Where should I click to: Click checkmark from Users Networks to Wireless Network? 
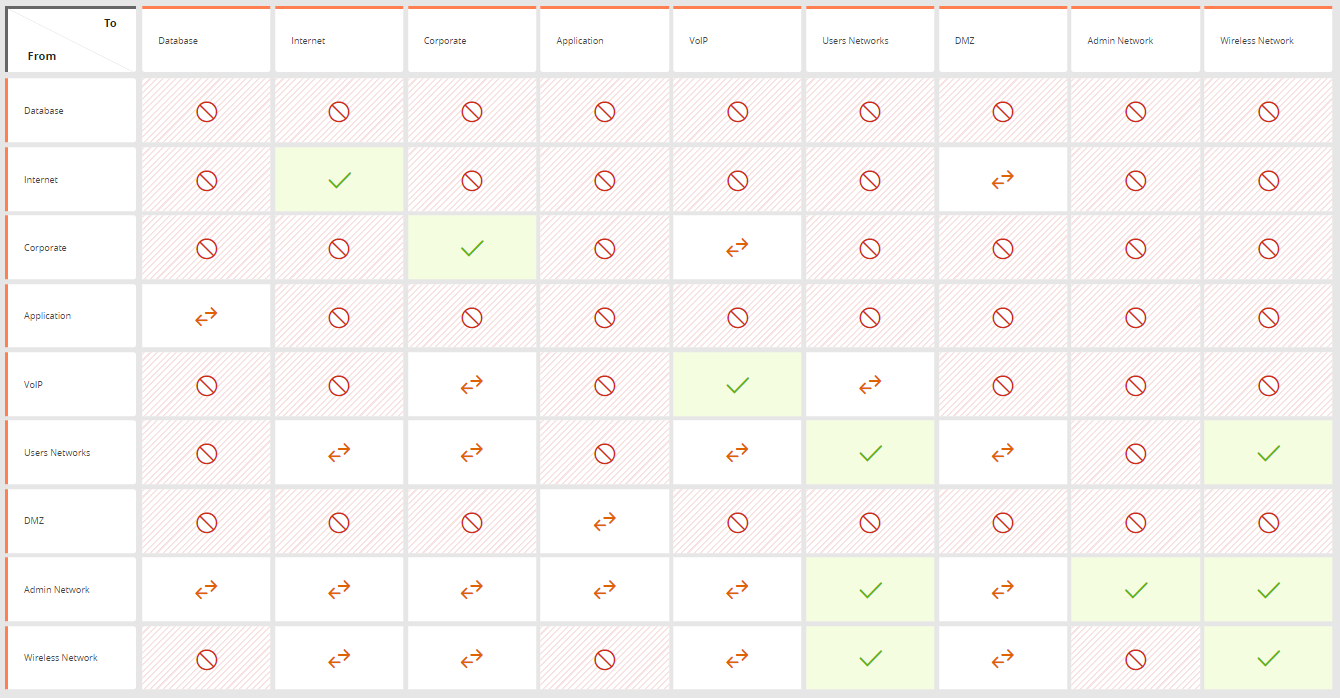1268,453
